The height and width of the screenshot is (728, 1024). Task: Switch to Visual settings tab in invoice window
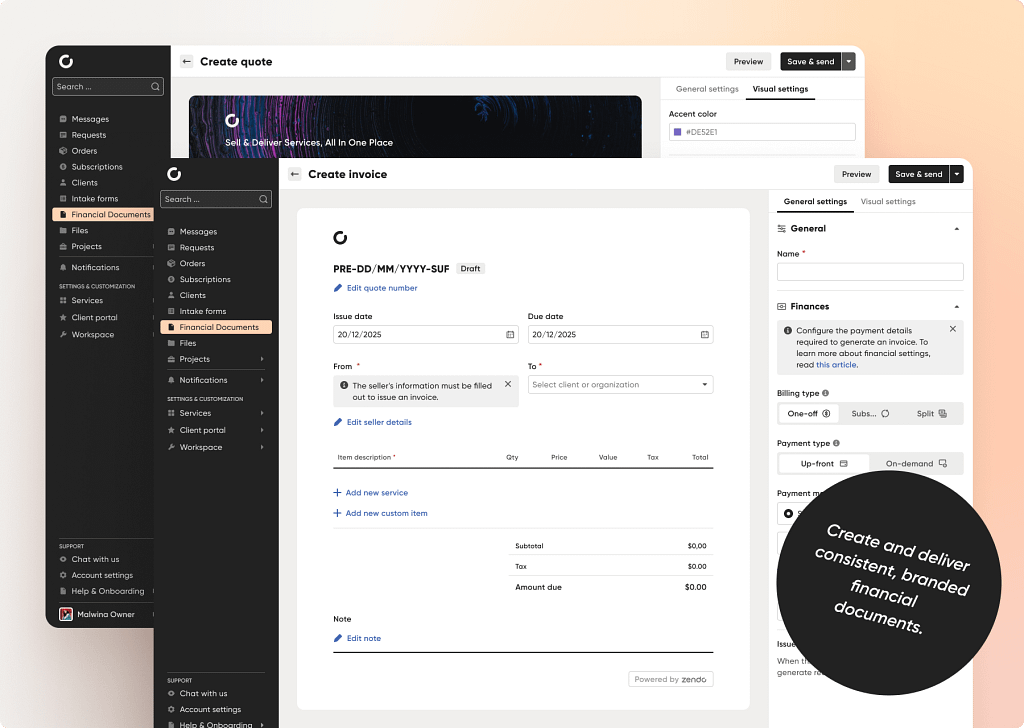click(888, 202)
